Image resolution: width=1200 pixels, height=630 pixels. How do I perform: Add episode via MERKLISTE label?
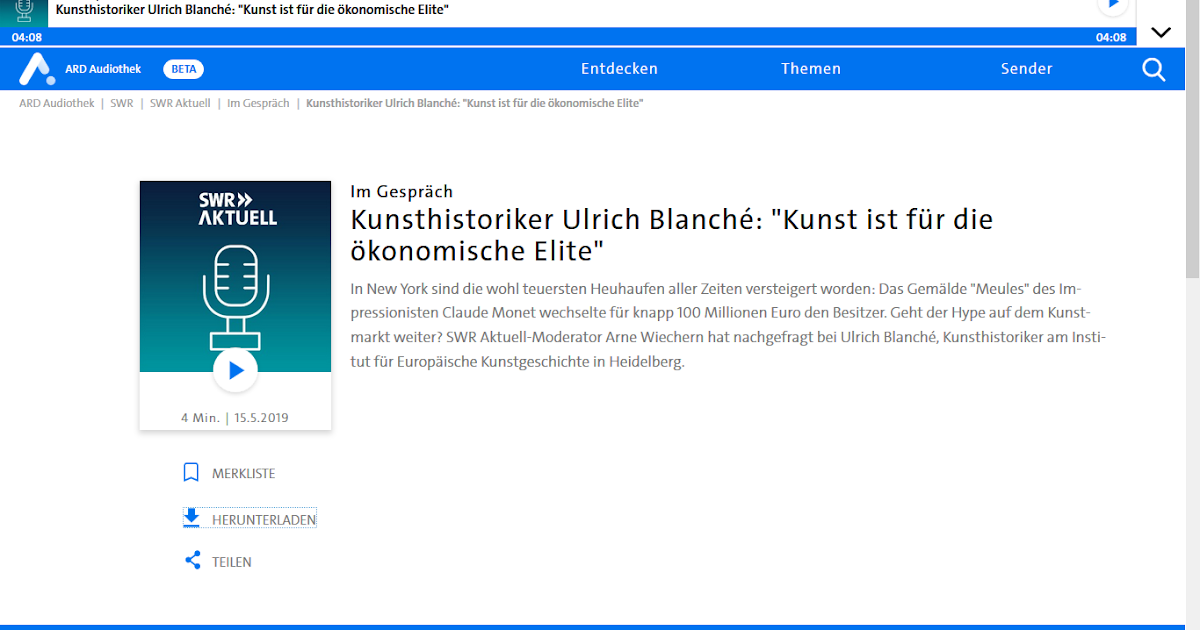[x=244, y=474]
